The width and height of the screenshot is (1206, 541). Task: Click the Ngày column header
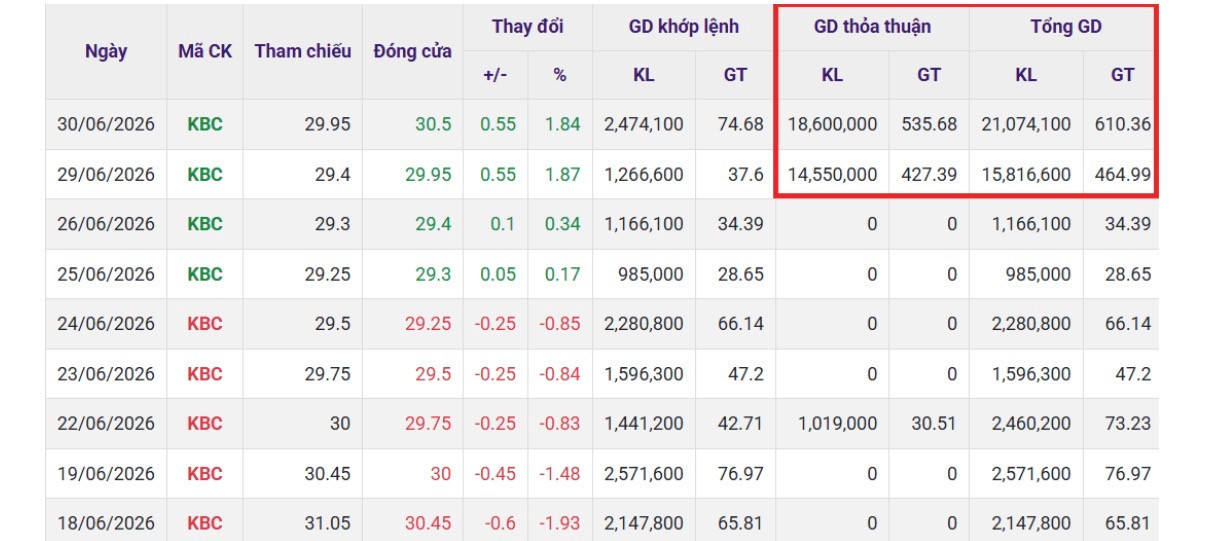[106, 51]
